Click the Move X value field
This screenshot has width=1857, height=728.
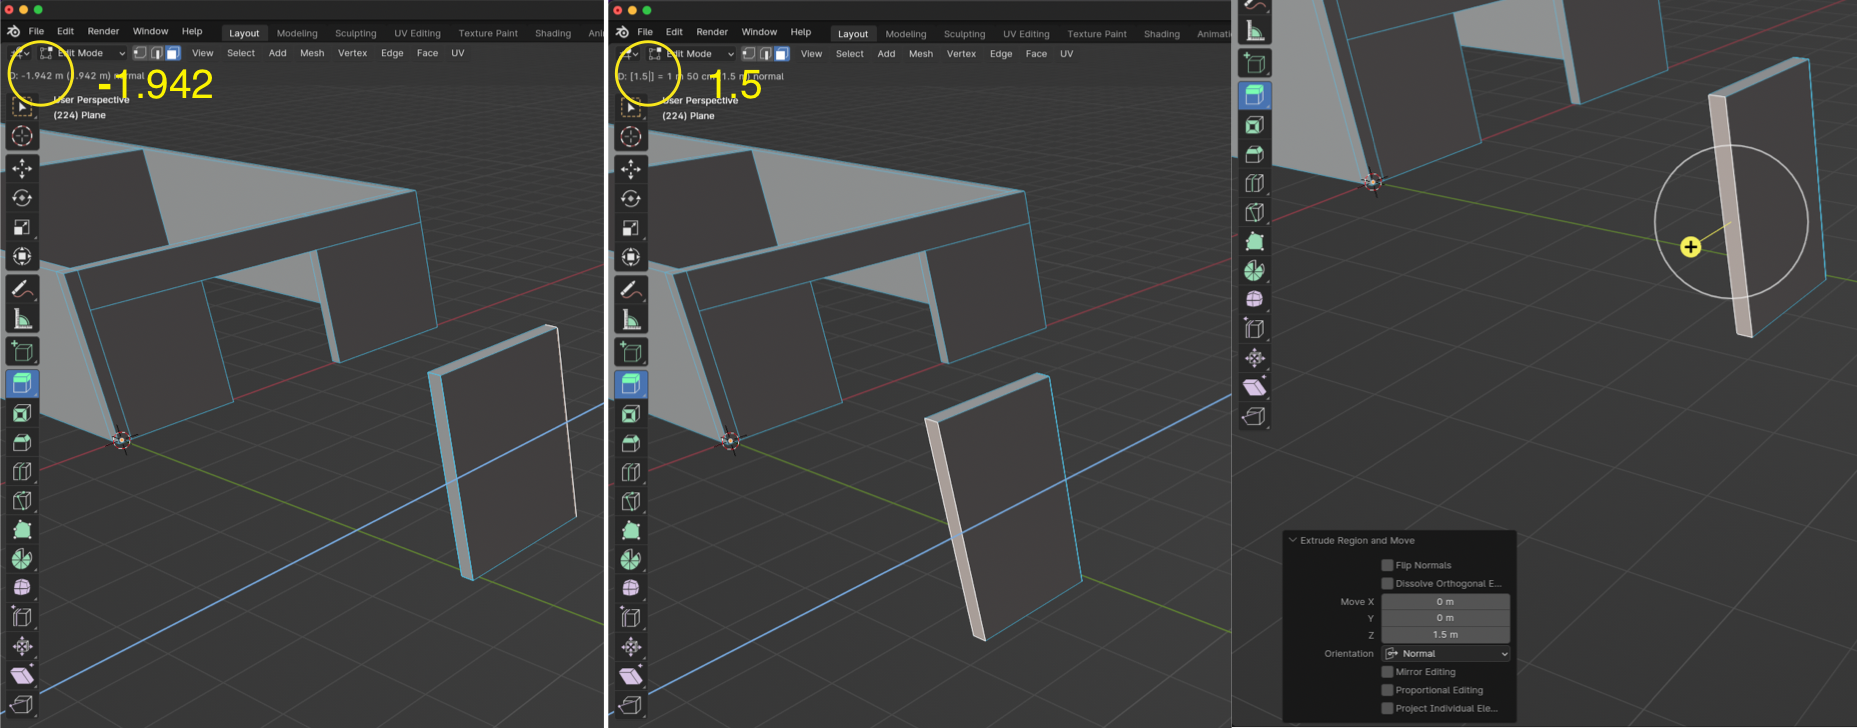[x=1446, y=602]
